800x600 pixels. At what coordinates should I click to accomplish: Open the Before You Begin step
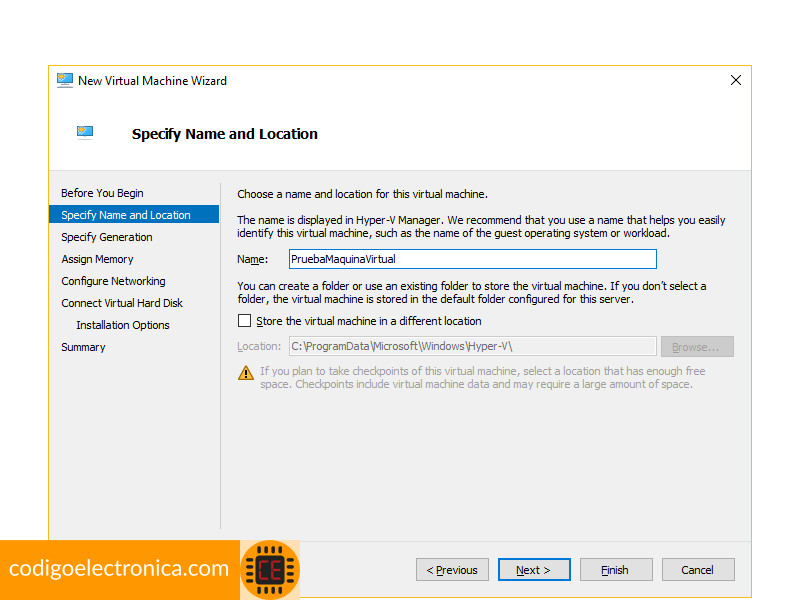(102, 193)
